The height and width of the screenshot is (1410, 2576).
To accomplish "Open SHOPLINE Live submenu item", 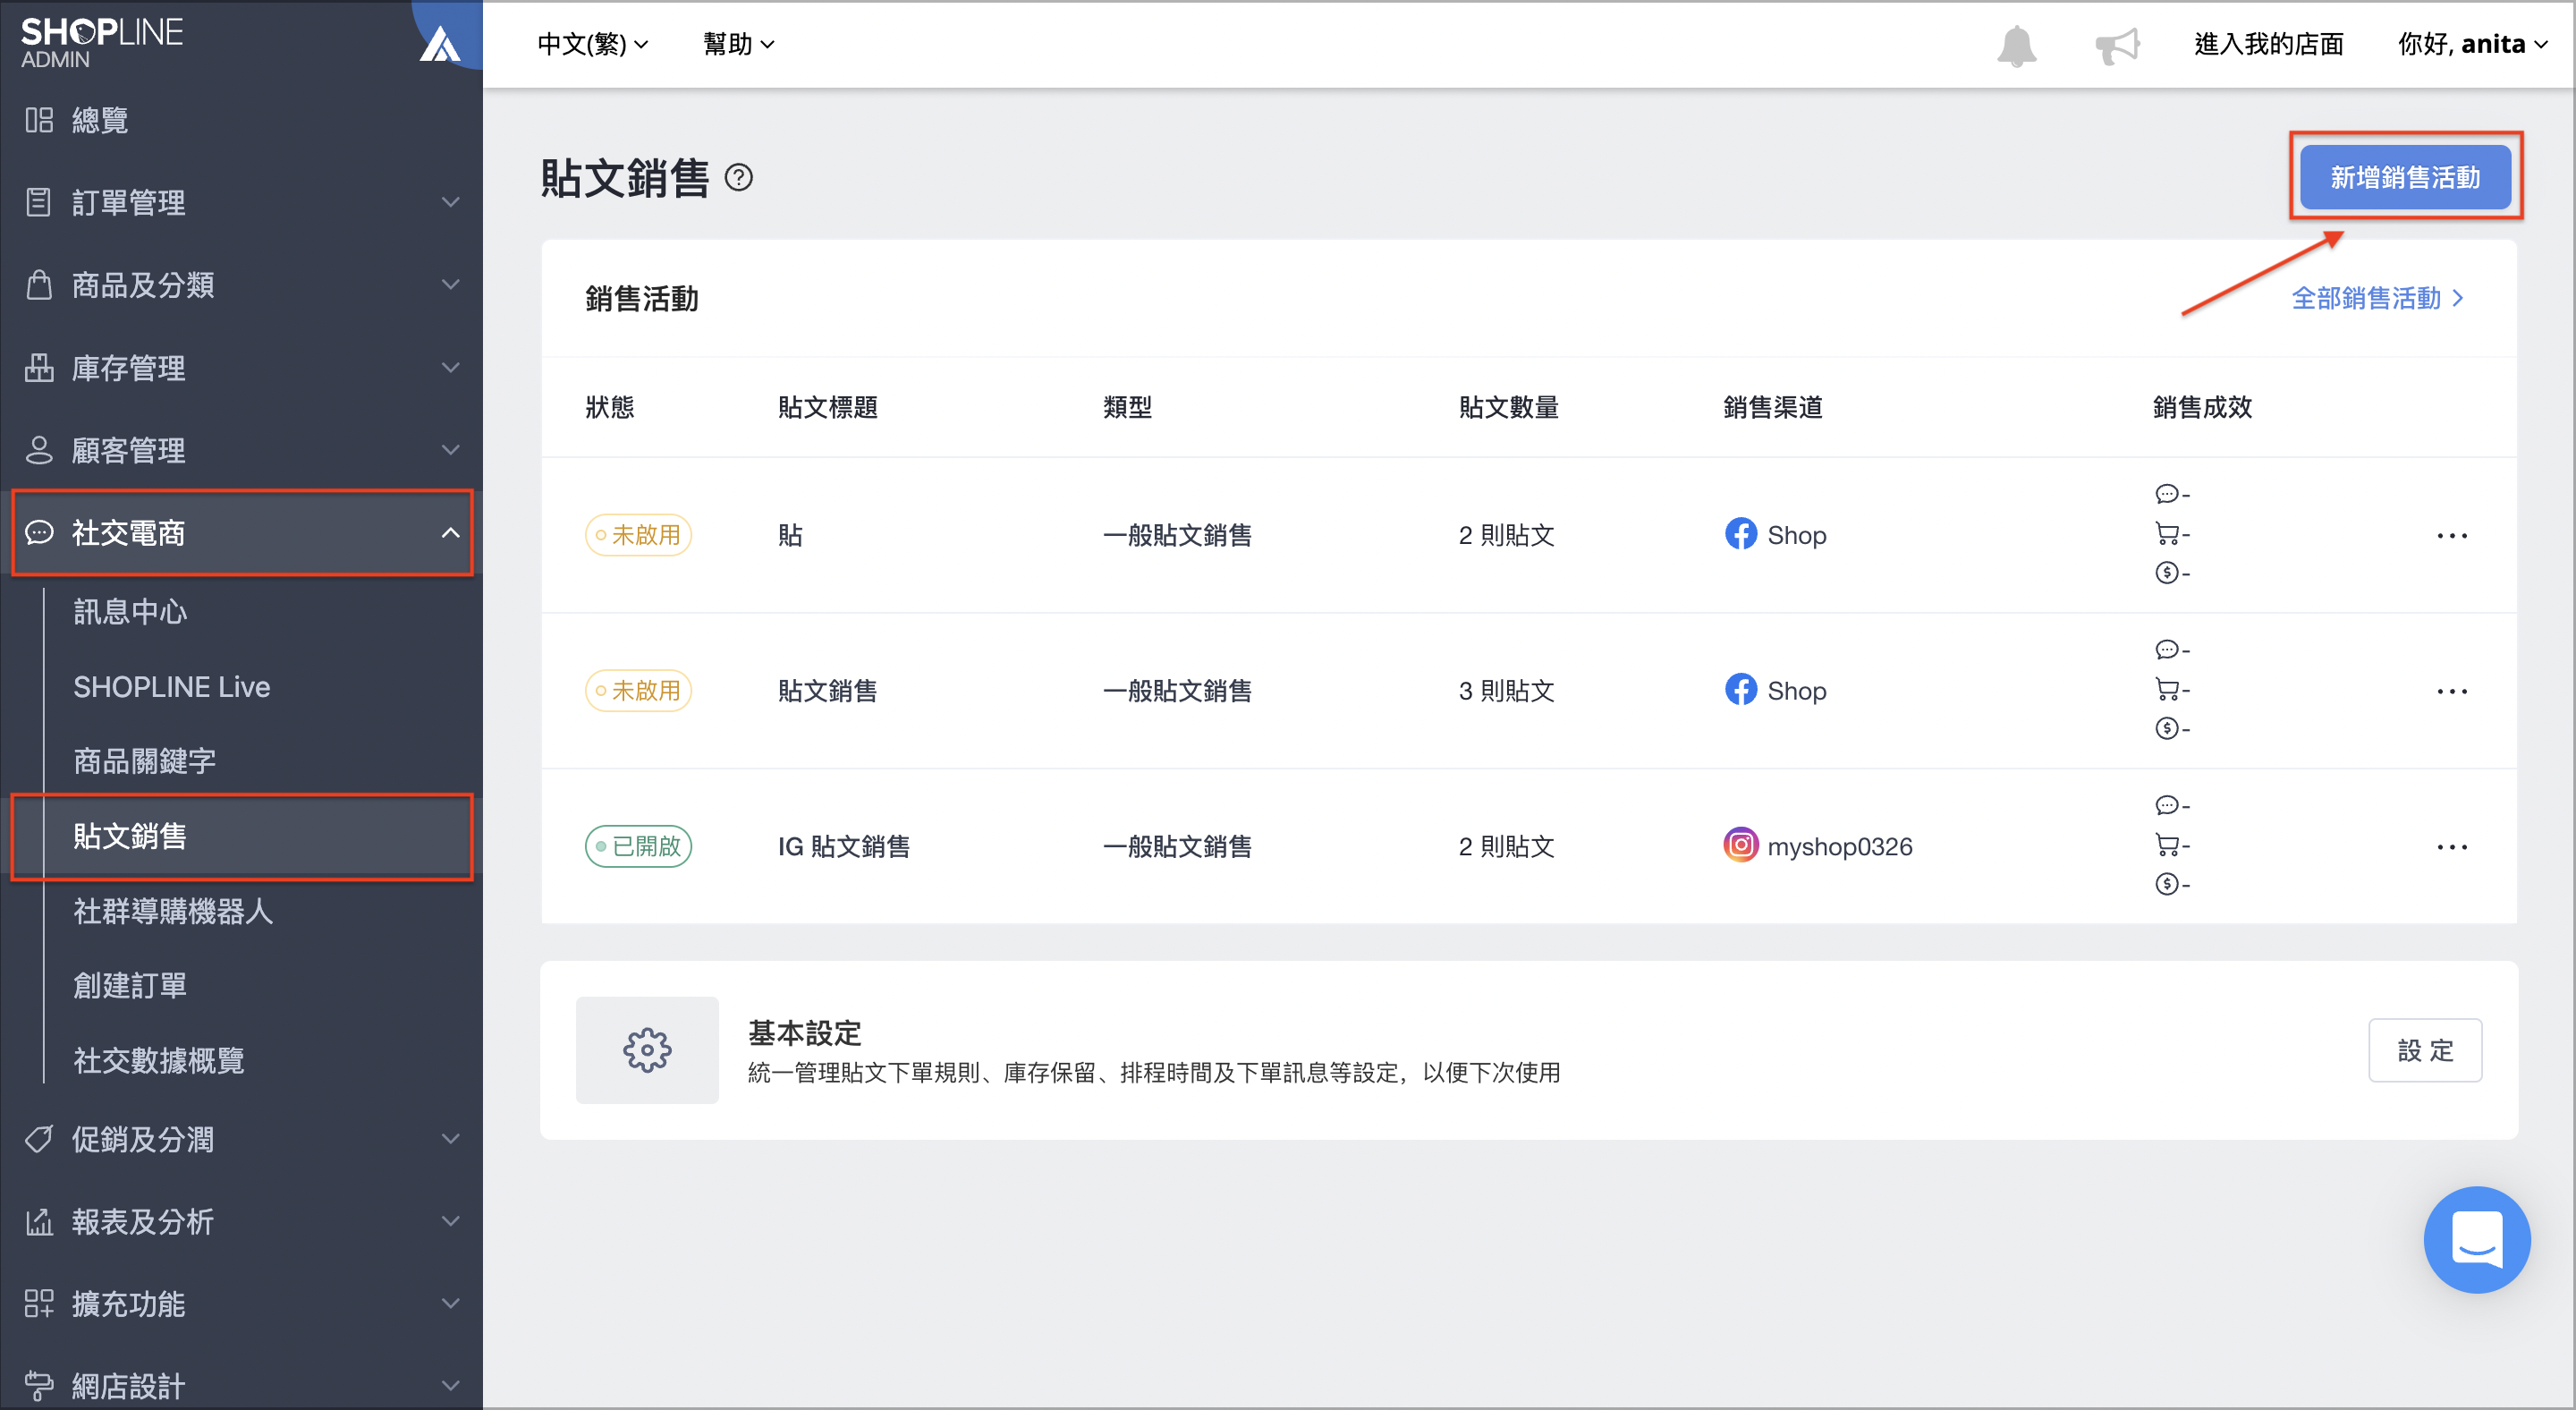I will coord(172,687).
